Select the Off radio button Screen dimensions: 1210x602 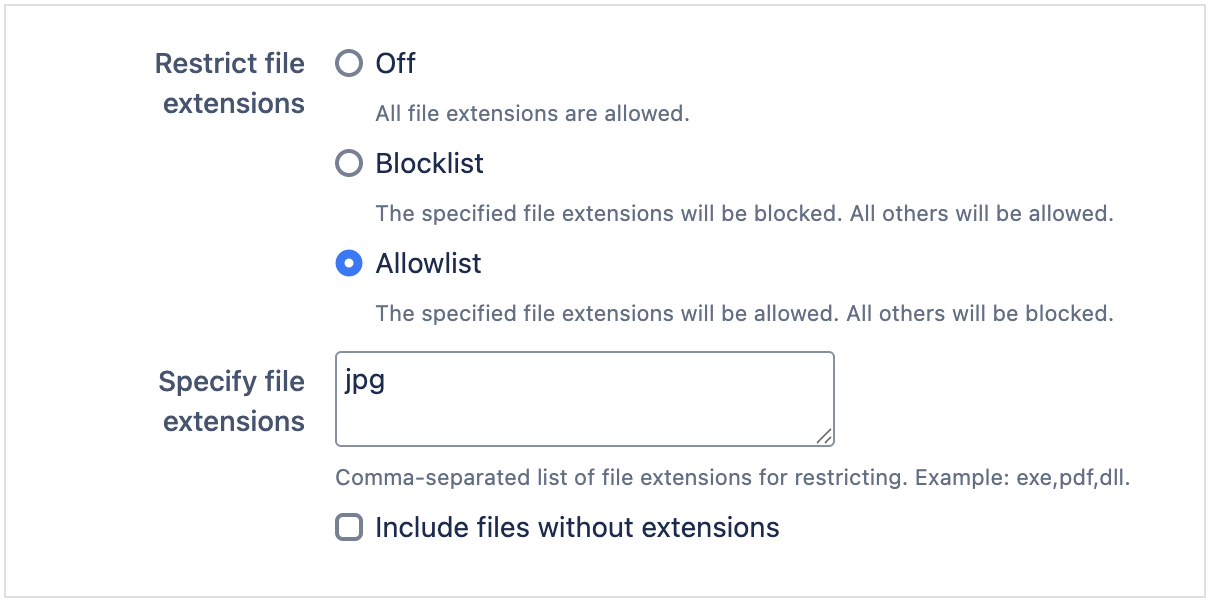[x=348, y=63]
